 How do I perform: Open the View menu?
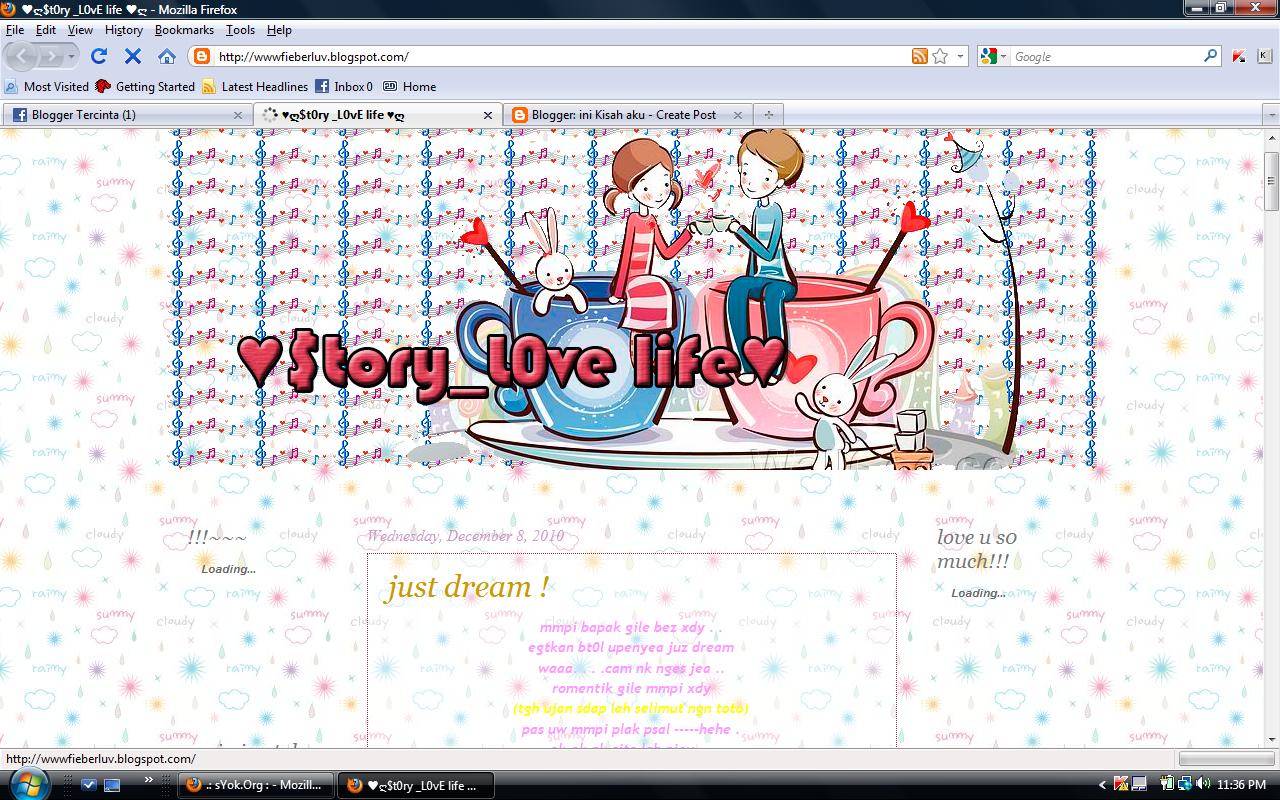80,30
